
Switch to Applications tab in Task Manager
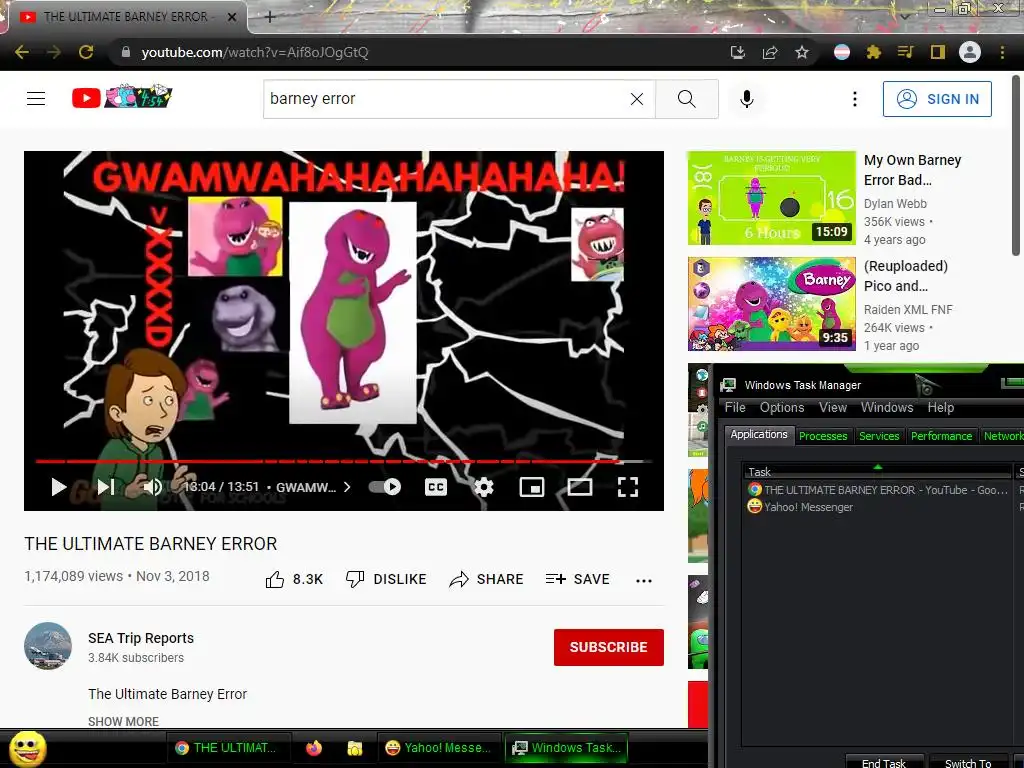click(x=759, y=434)
